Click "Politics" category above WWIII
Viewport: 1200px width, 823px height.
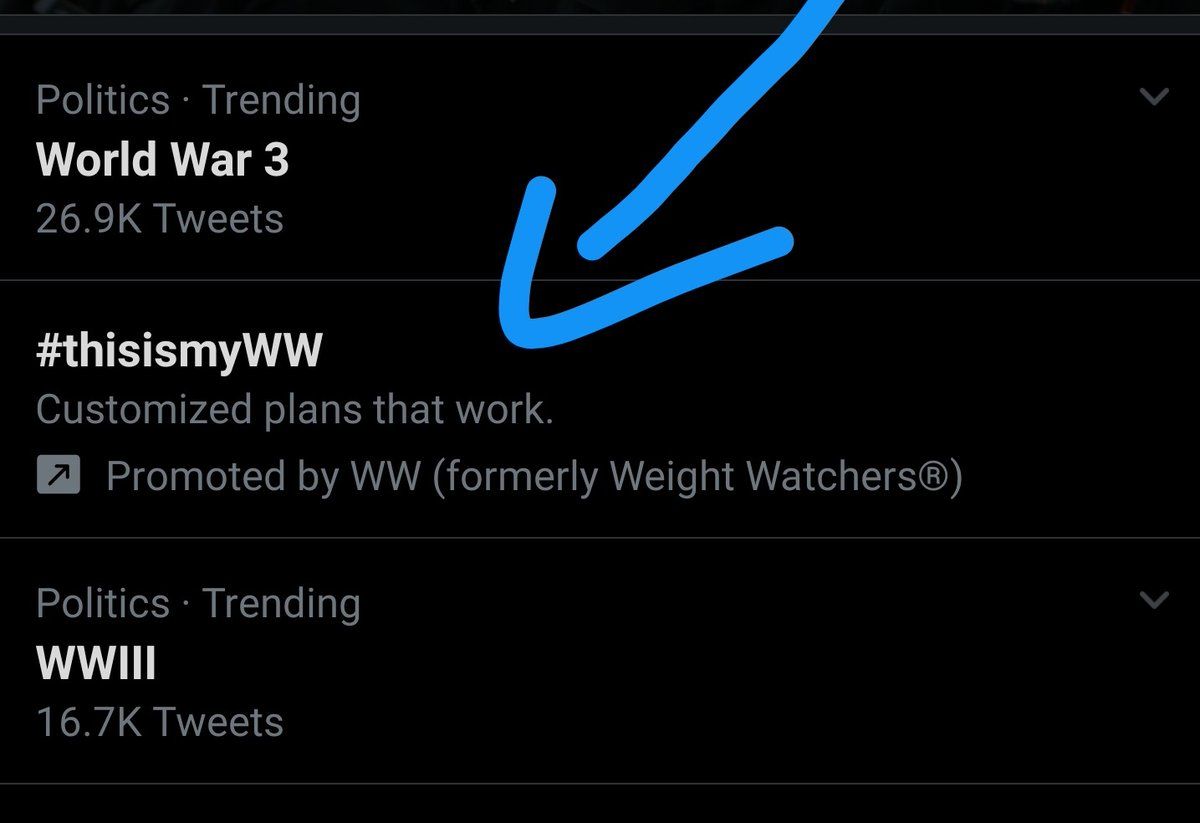102,603
